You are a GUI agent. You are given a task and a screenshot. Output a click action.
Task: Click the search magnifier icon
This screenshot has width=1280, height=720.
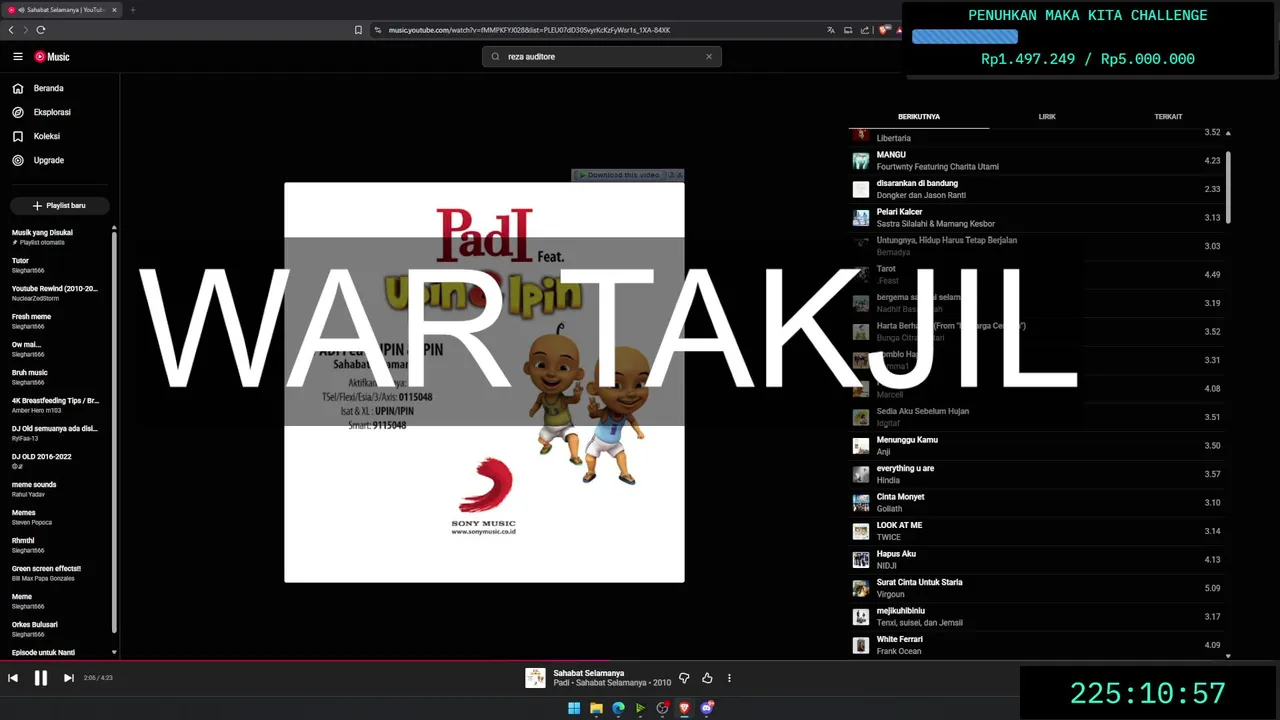495,57
